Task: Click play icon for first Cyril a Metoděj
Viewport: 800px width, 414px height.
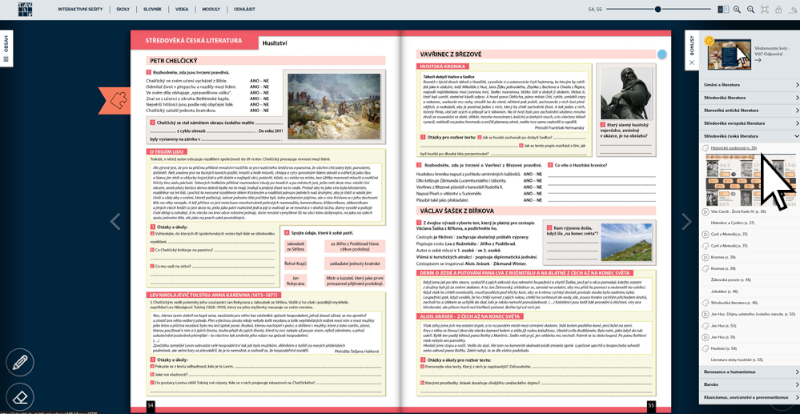Action: coord(706,234)
